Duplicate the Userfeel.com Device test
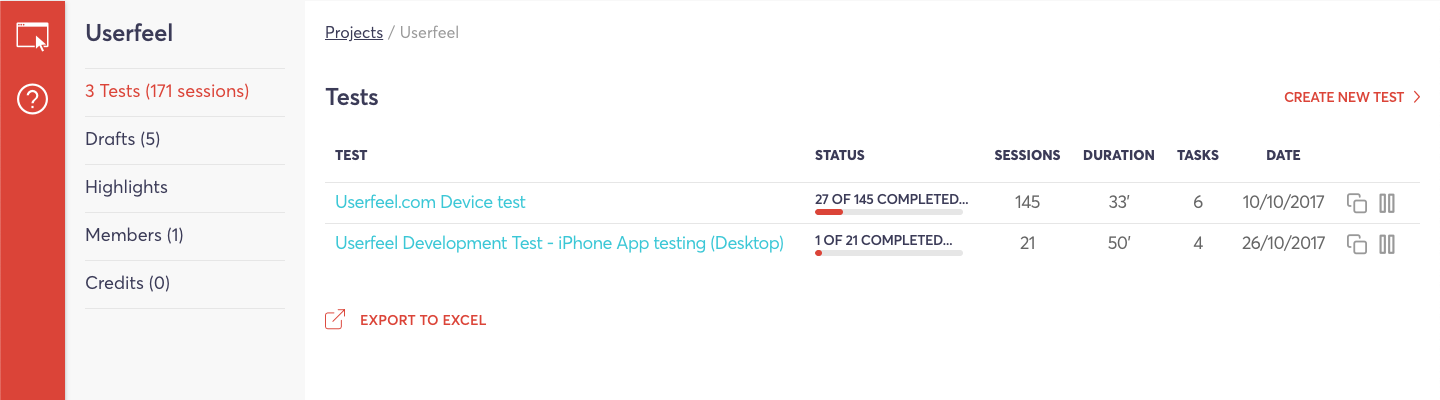This screenshot has height=400, width=1440. click(1357, 203)
